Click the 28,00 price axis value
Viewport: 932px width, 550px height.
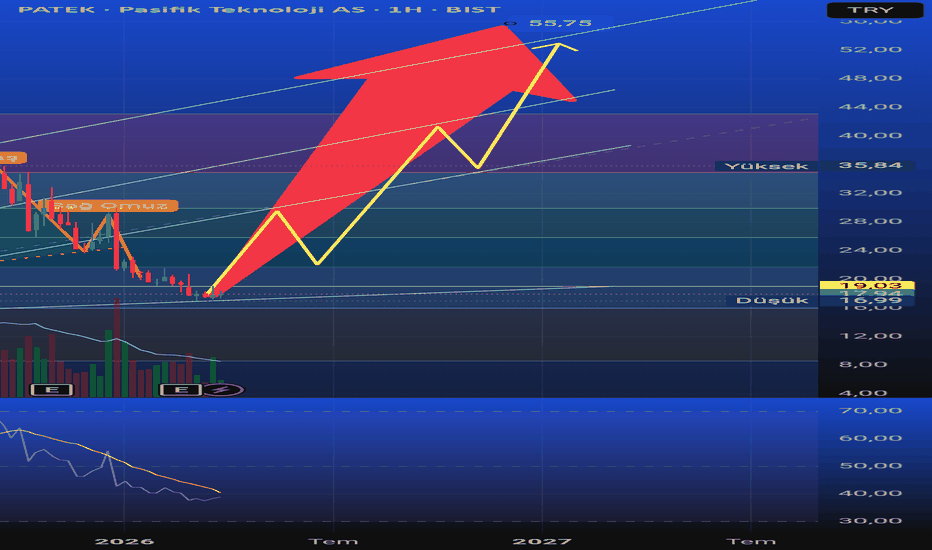click(871, 221)
